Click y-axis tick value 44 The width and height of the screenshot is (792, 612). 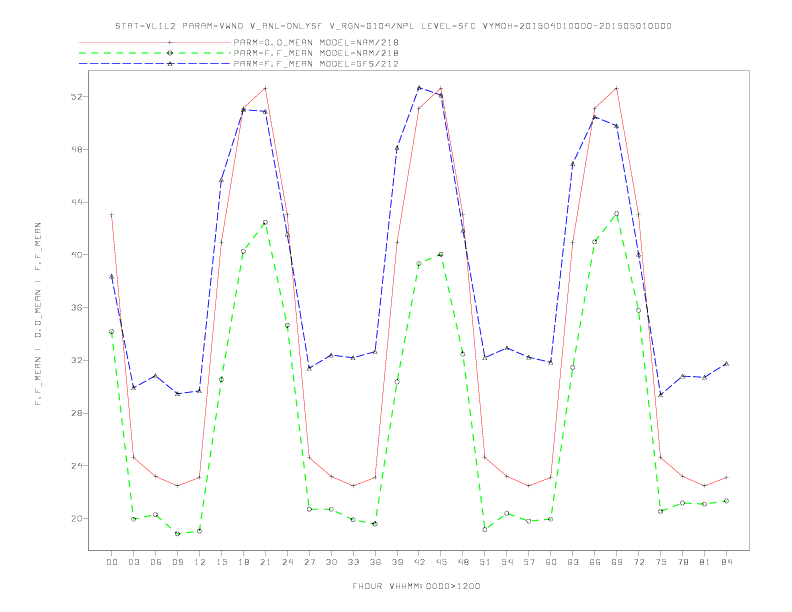click(77, 202)
